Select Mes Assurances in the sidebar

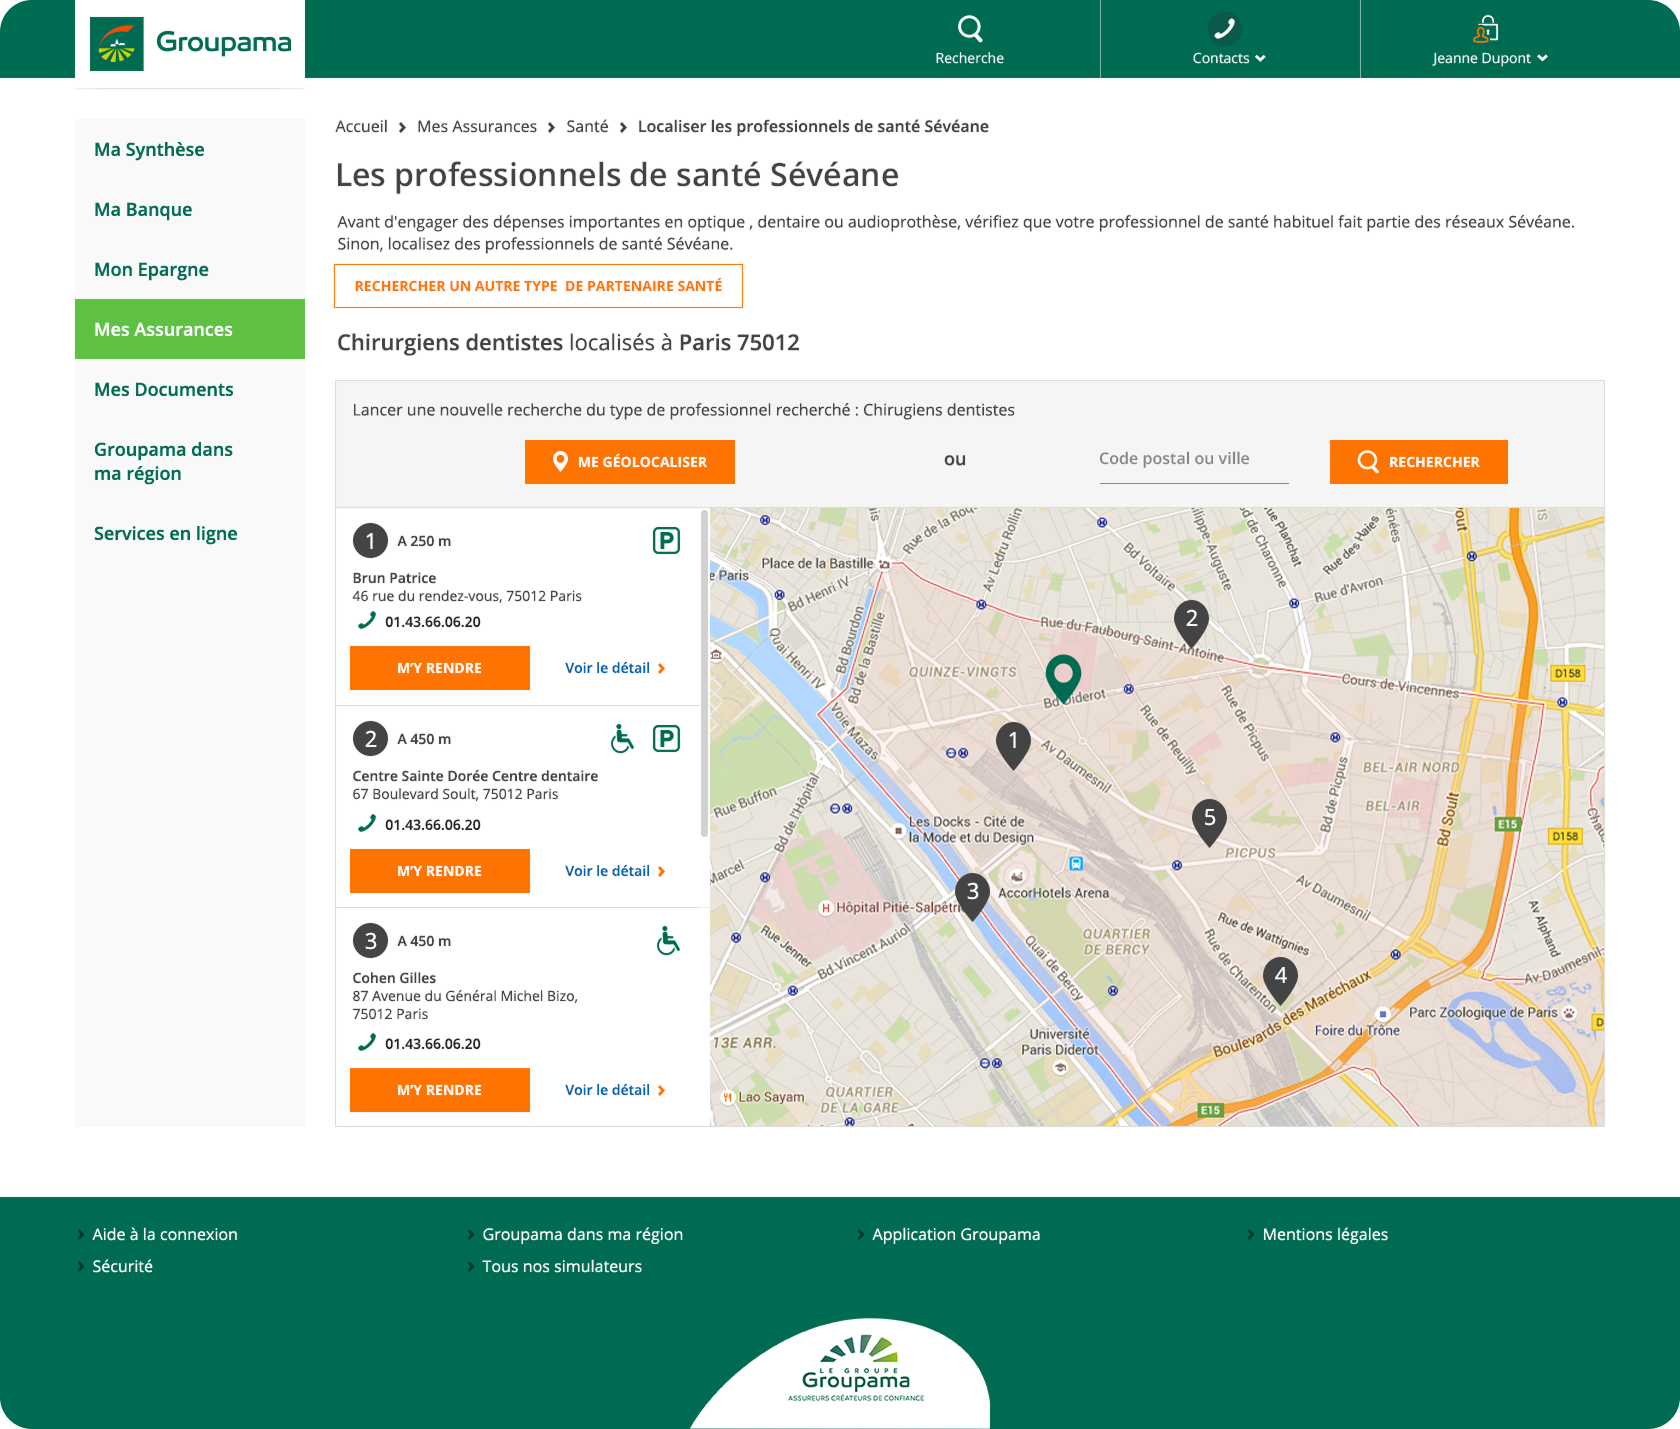tap(163, 329)
